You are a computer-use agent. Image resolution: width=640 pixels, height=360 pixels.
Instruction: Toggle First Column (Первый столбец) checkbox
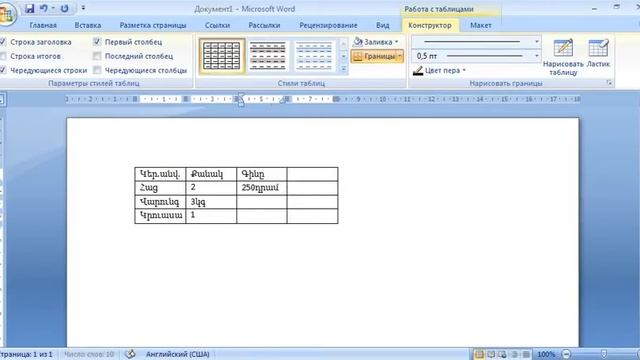coord(97,42)
